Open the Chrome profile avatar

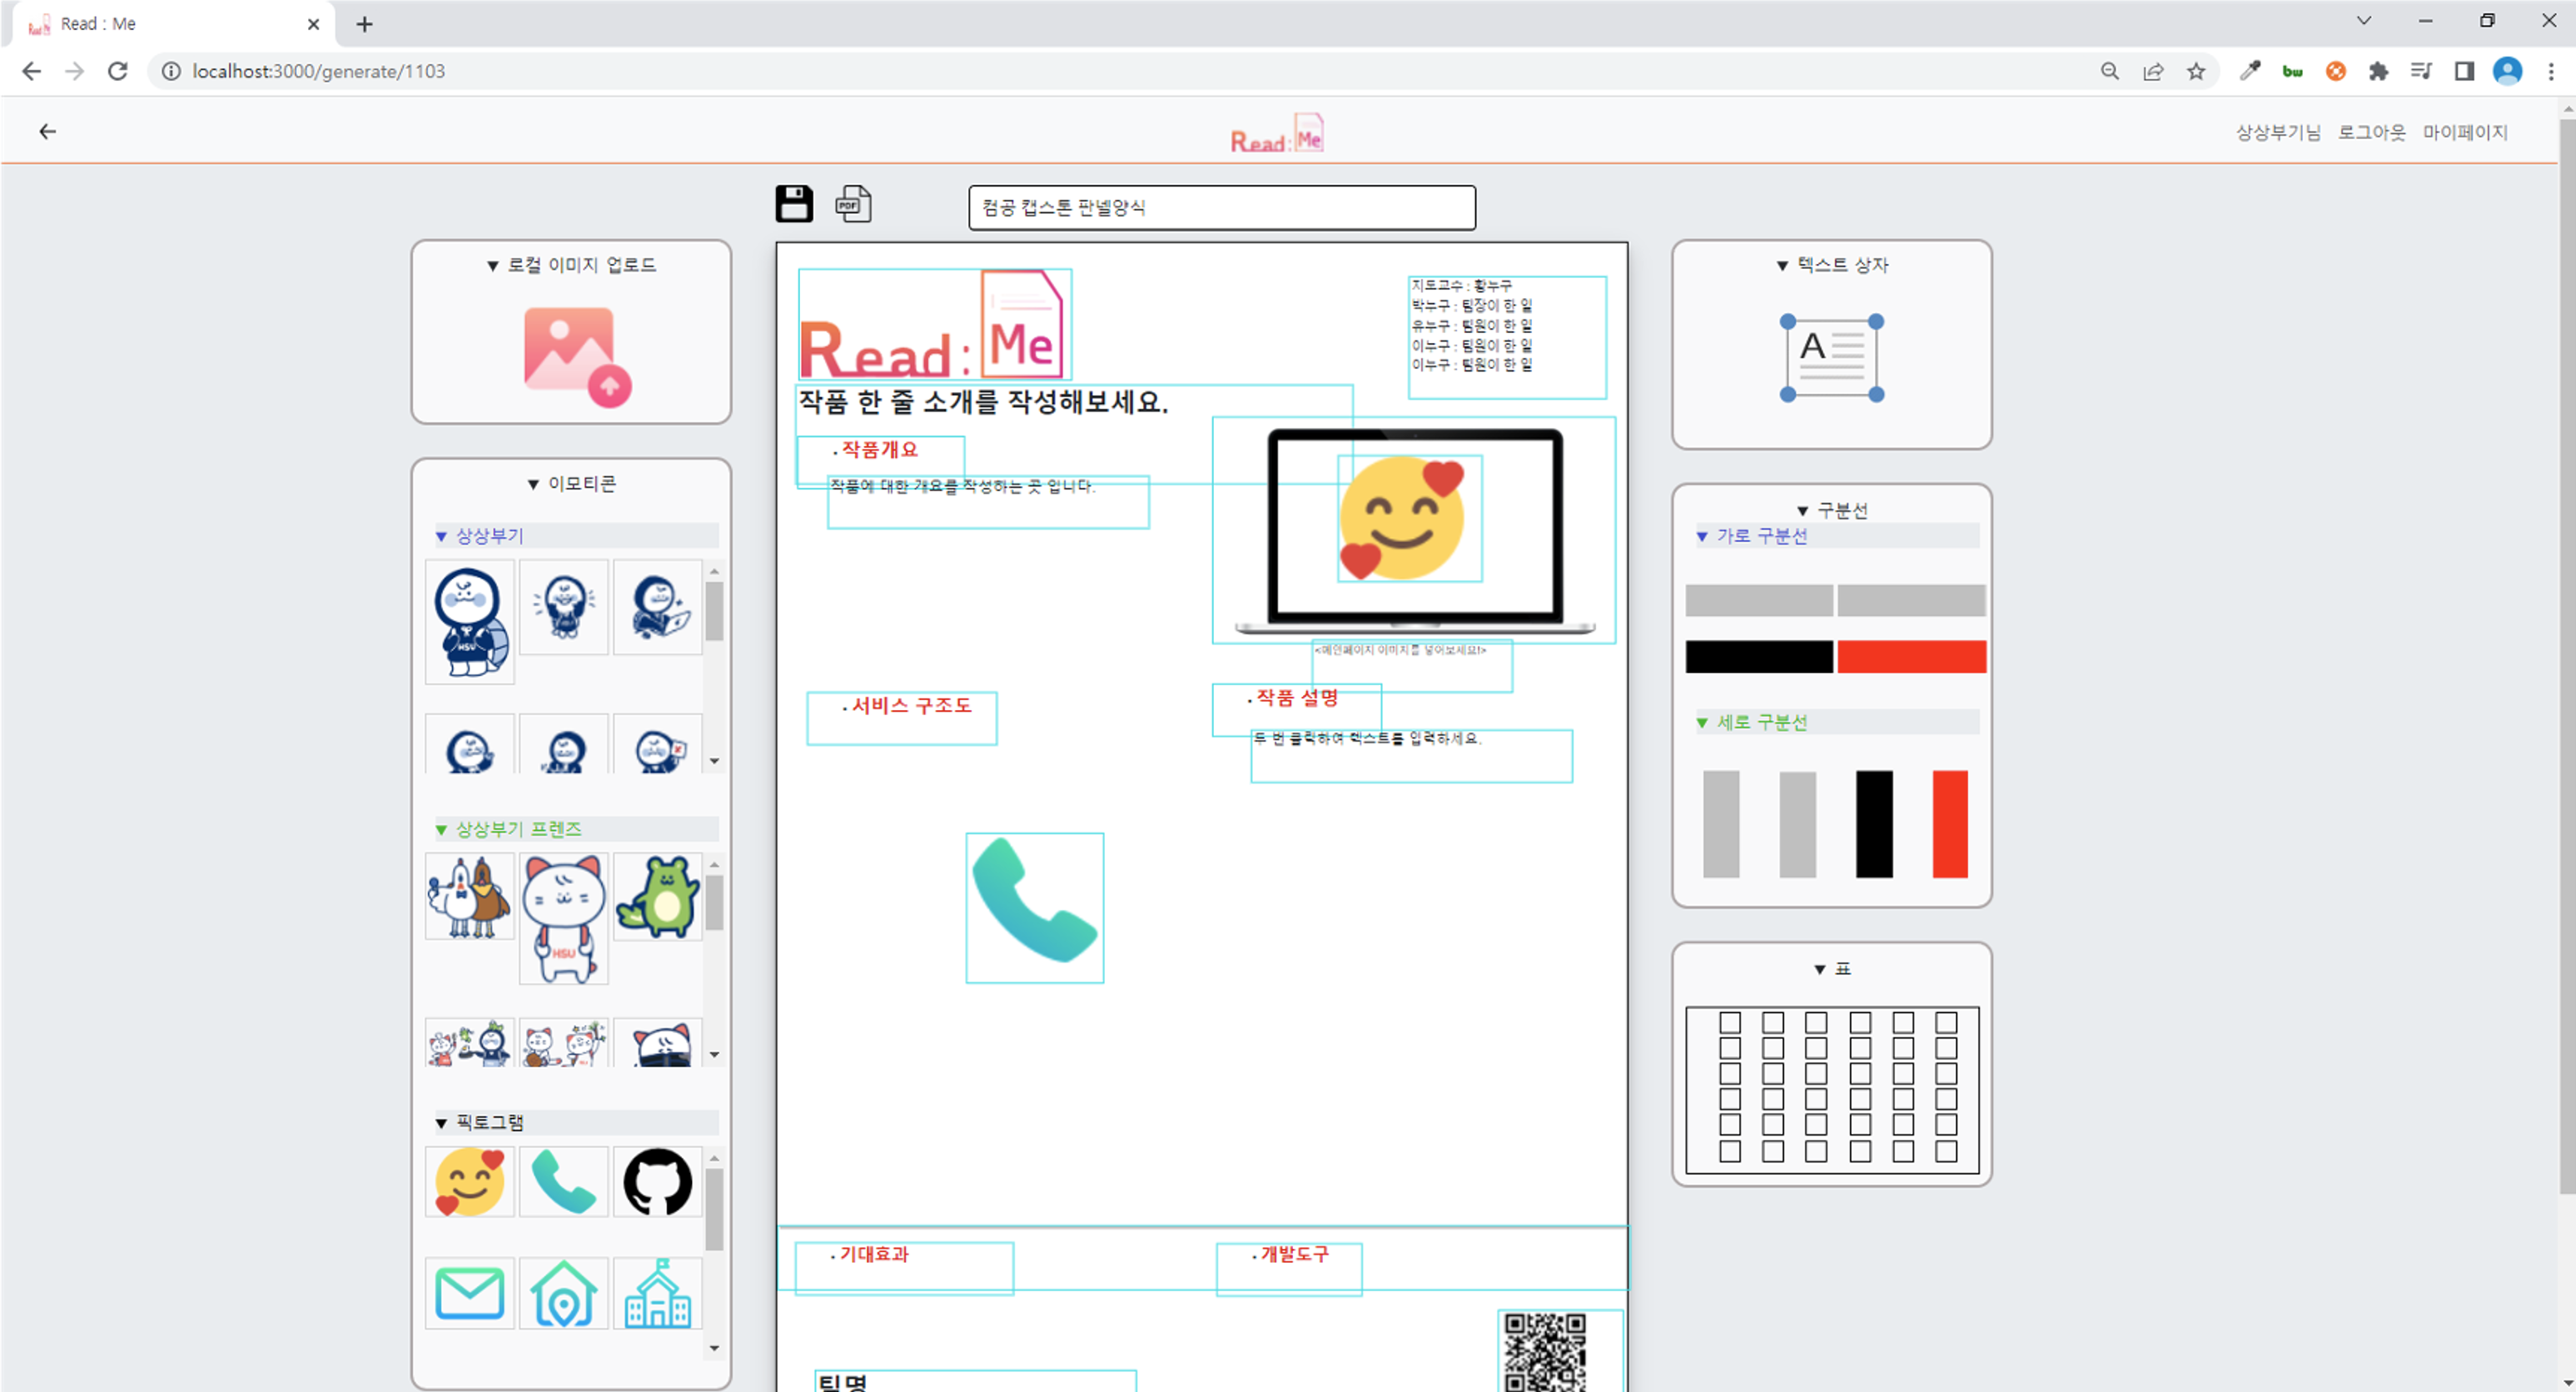2506,71
